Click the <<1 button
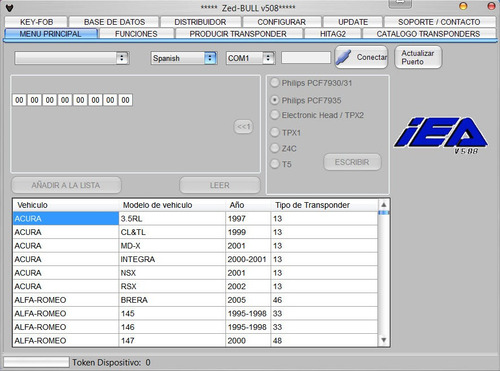The image size is (500, 371). point(243,127)
